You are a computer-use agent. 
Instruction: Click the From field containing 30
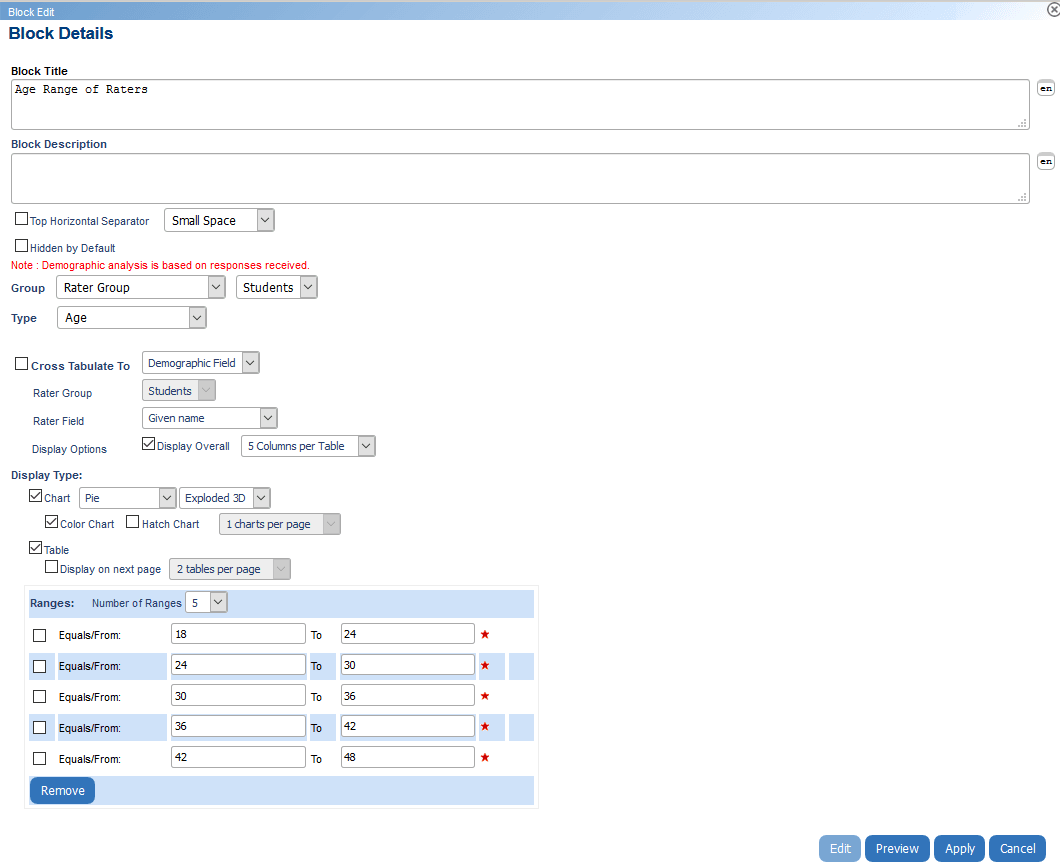click(238, 696)
